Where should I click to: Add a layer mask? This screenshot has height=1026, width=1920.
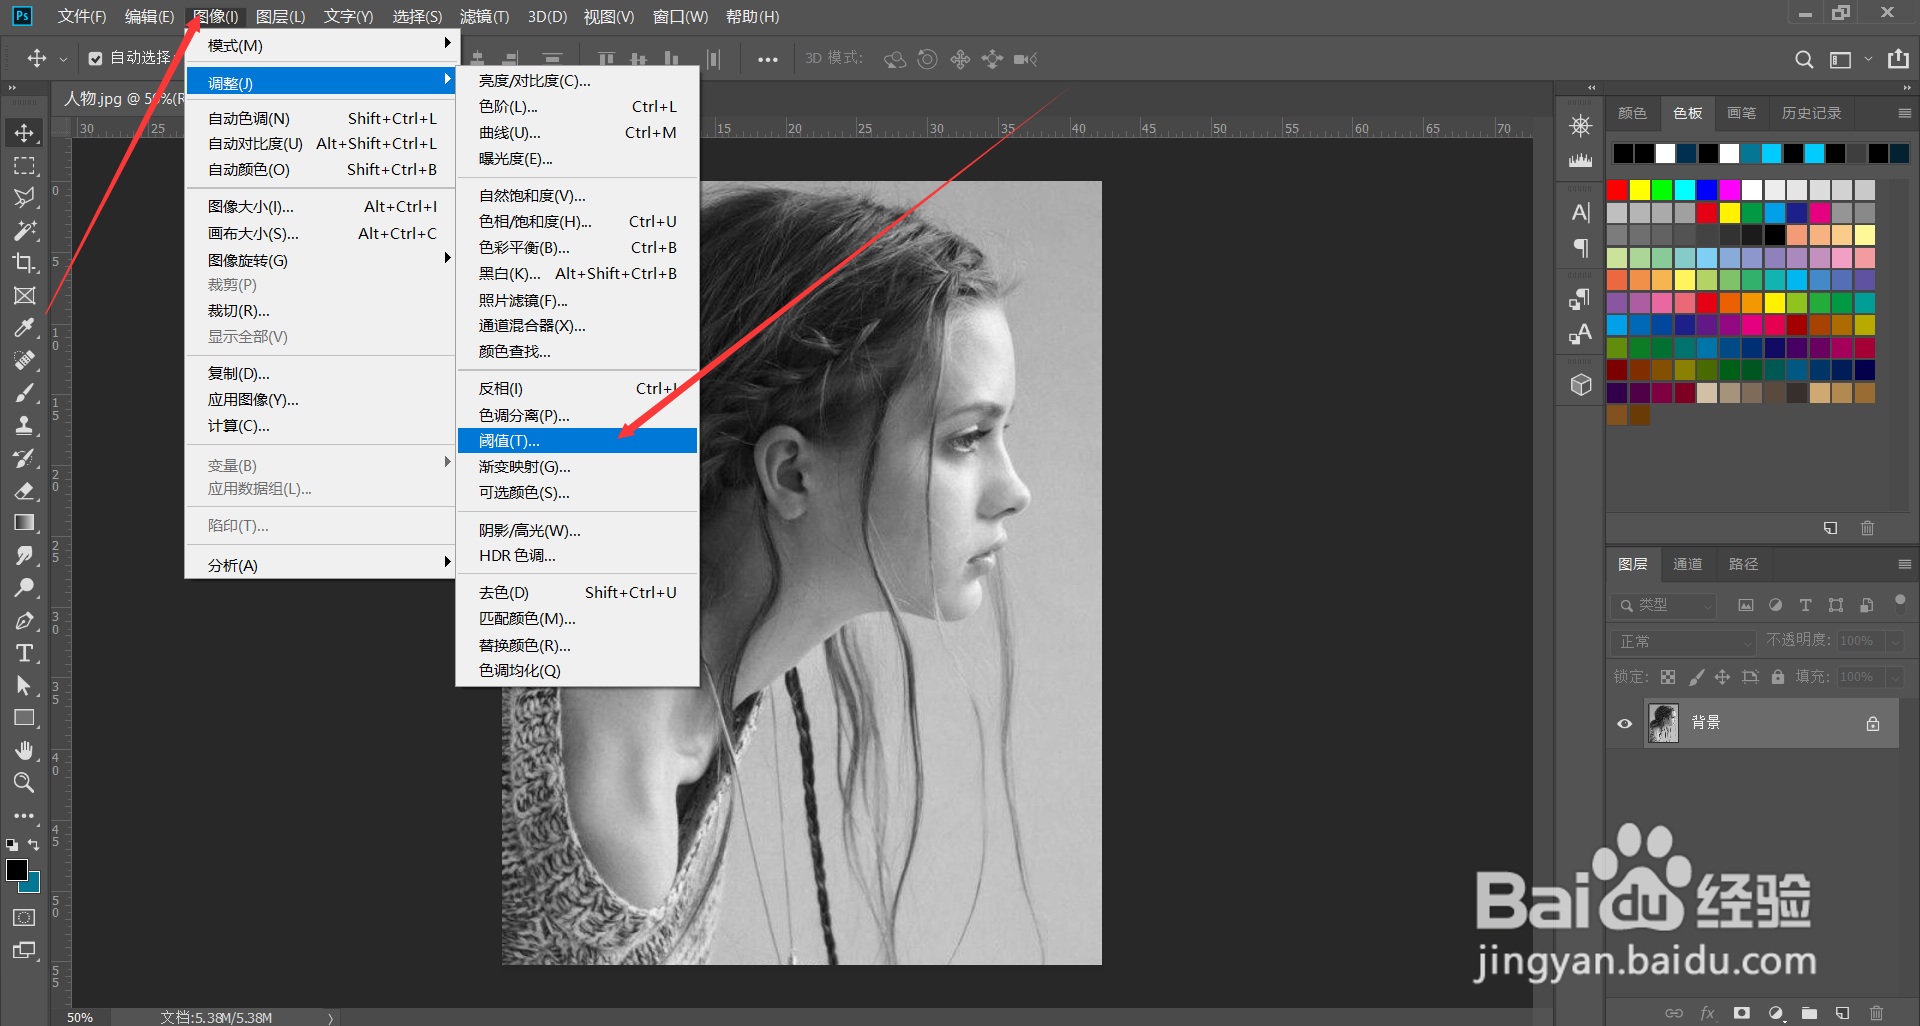tap(1742, 1013)
